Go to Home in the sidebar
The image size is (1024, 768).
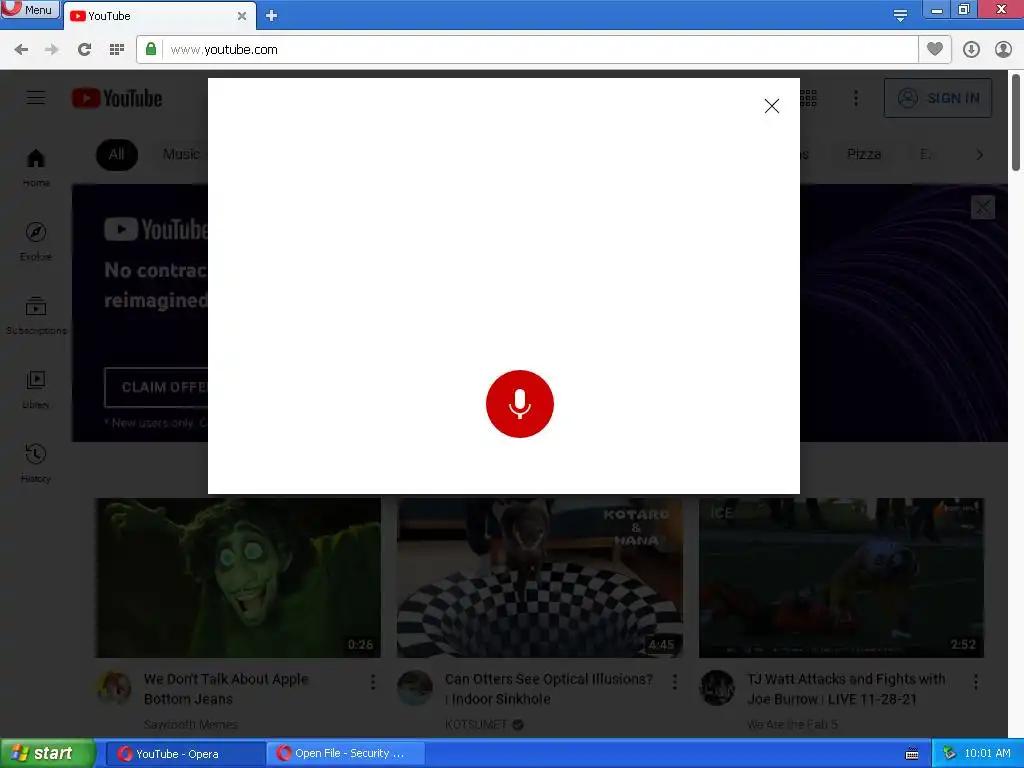point(36,168)
